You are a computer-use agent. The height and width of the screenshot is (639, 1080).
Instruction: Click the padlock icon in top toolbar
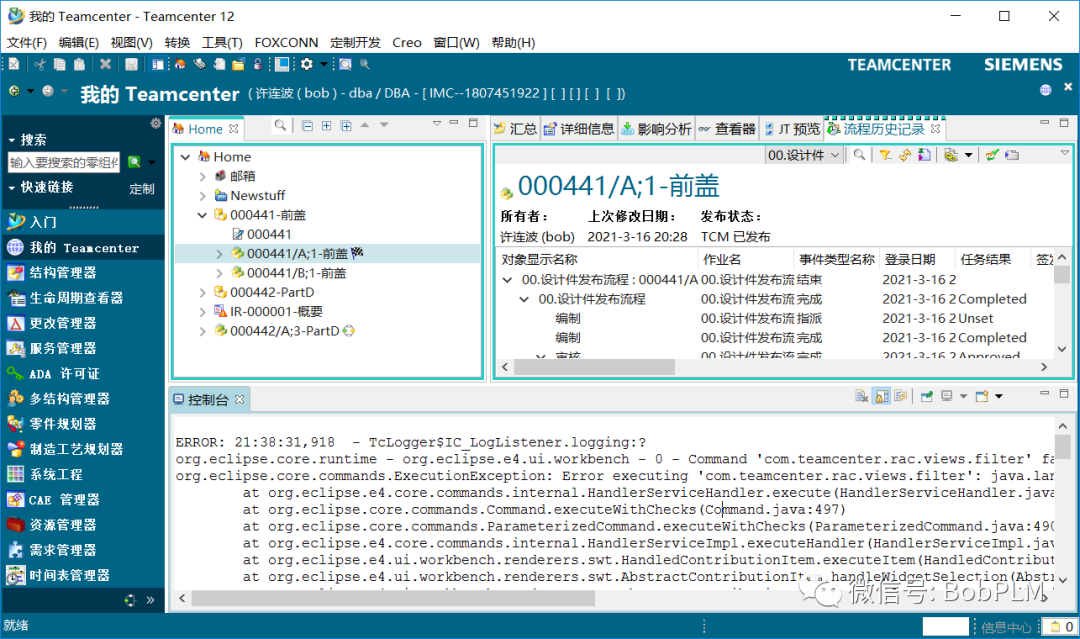click(x=258, y=64)
